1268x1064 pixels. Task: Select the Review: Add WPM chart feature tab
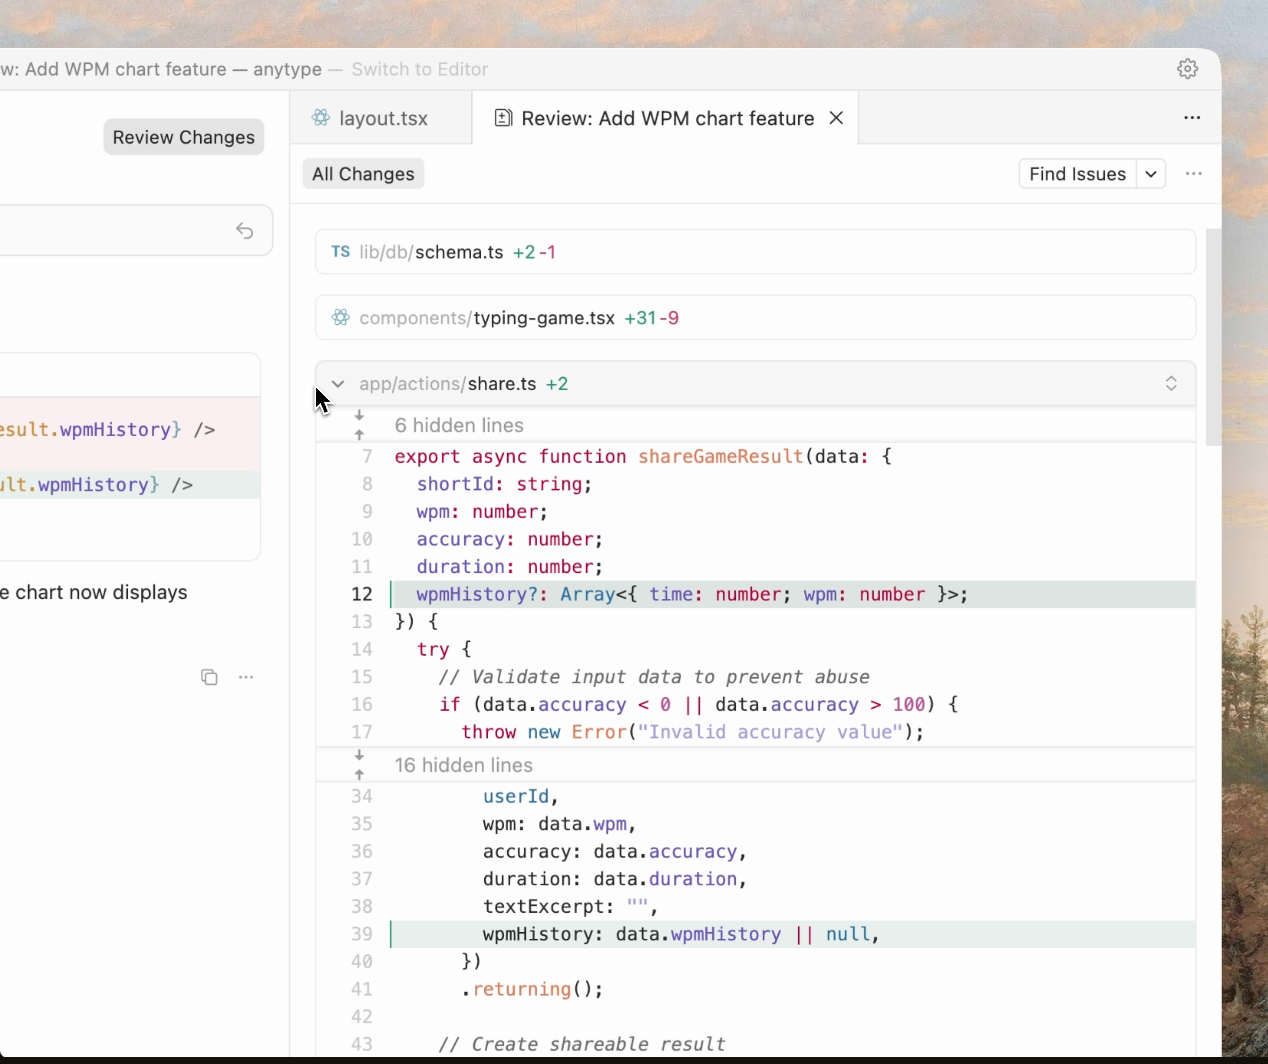coord(667,118)
